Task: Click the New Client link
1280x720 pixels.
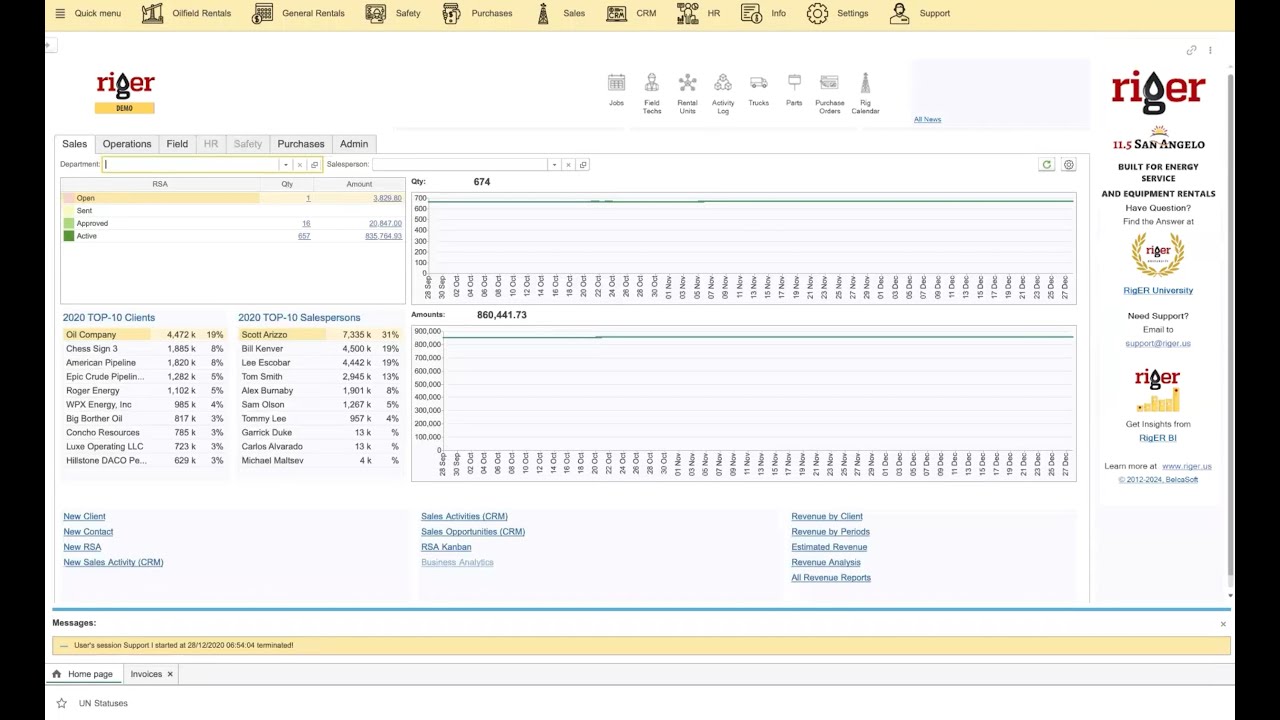Action: pyautogui.click(x=84, y=517)
